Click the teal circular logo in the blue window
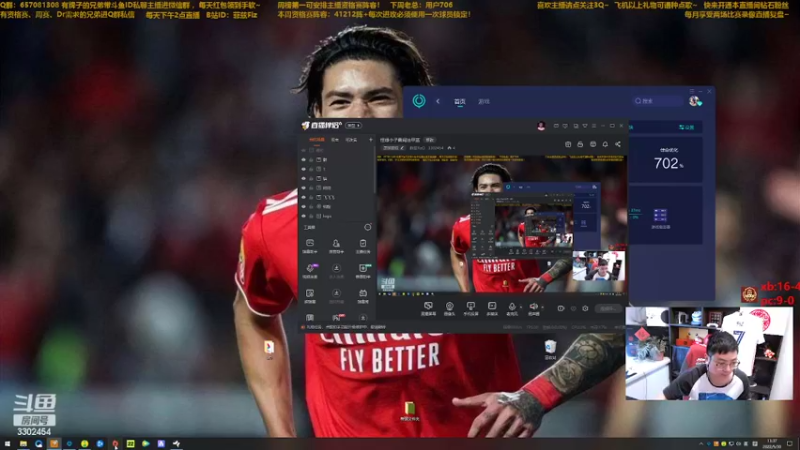The image size is (800, 450). coord(419,101)
